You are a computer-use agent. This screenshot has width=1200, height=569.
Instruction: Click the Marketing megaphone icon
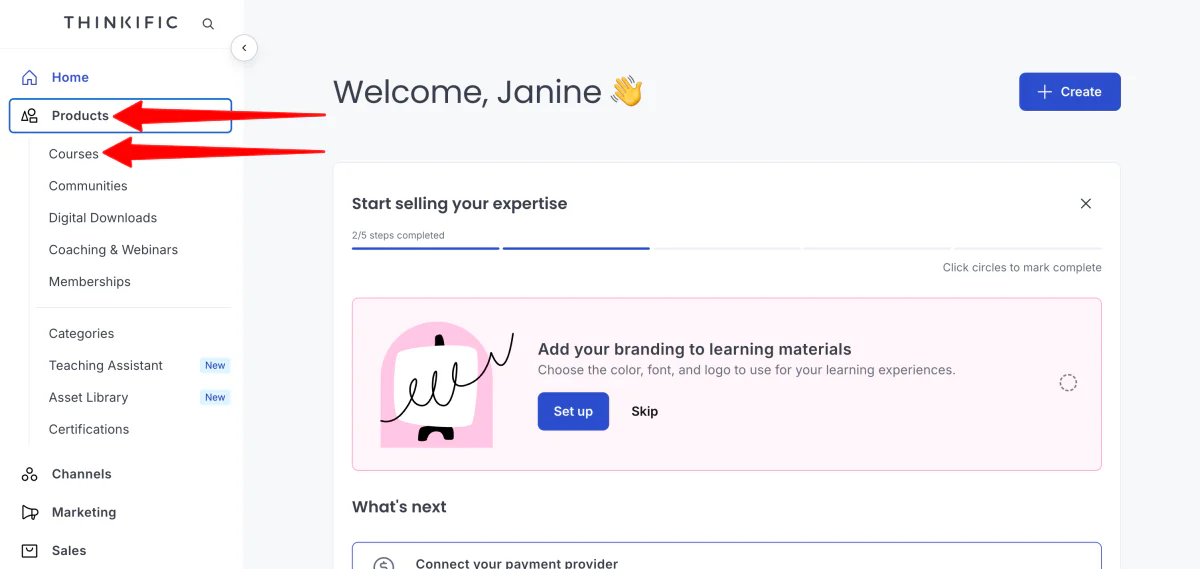pyautogui.click(x=30, y=512)
